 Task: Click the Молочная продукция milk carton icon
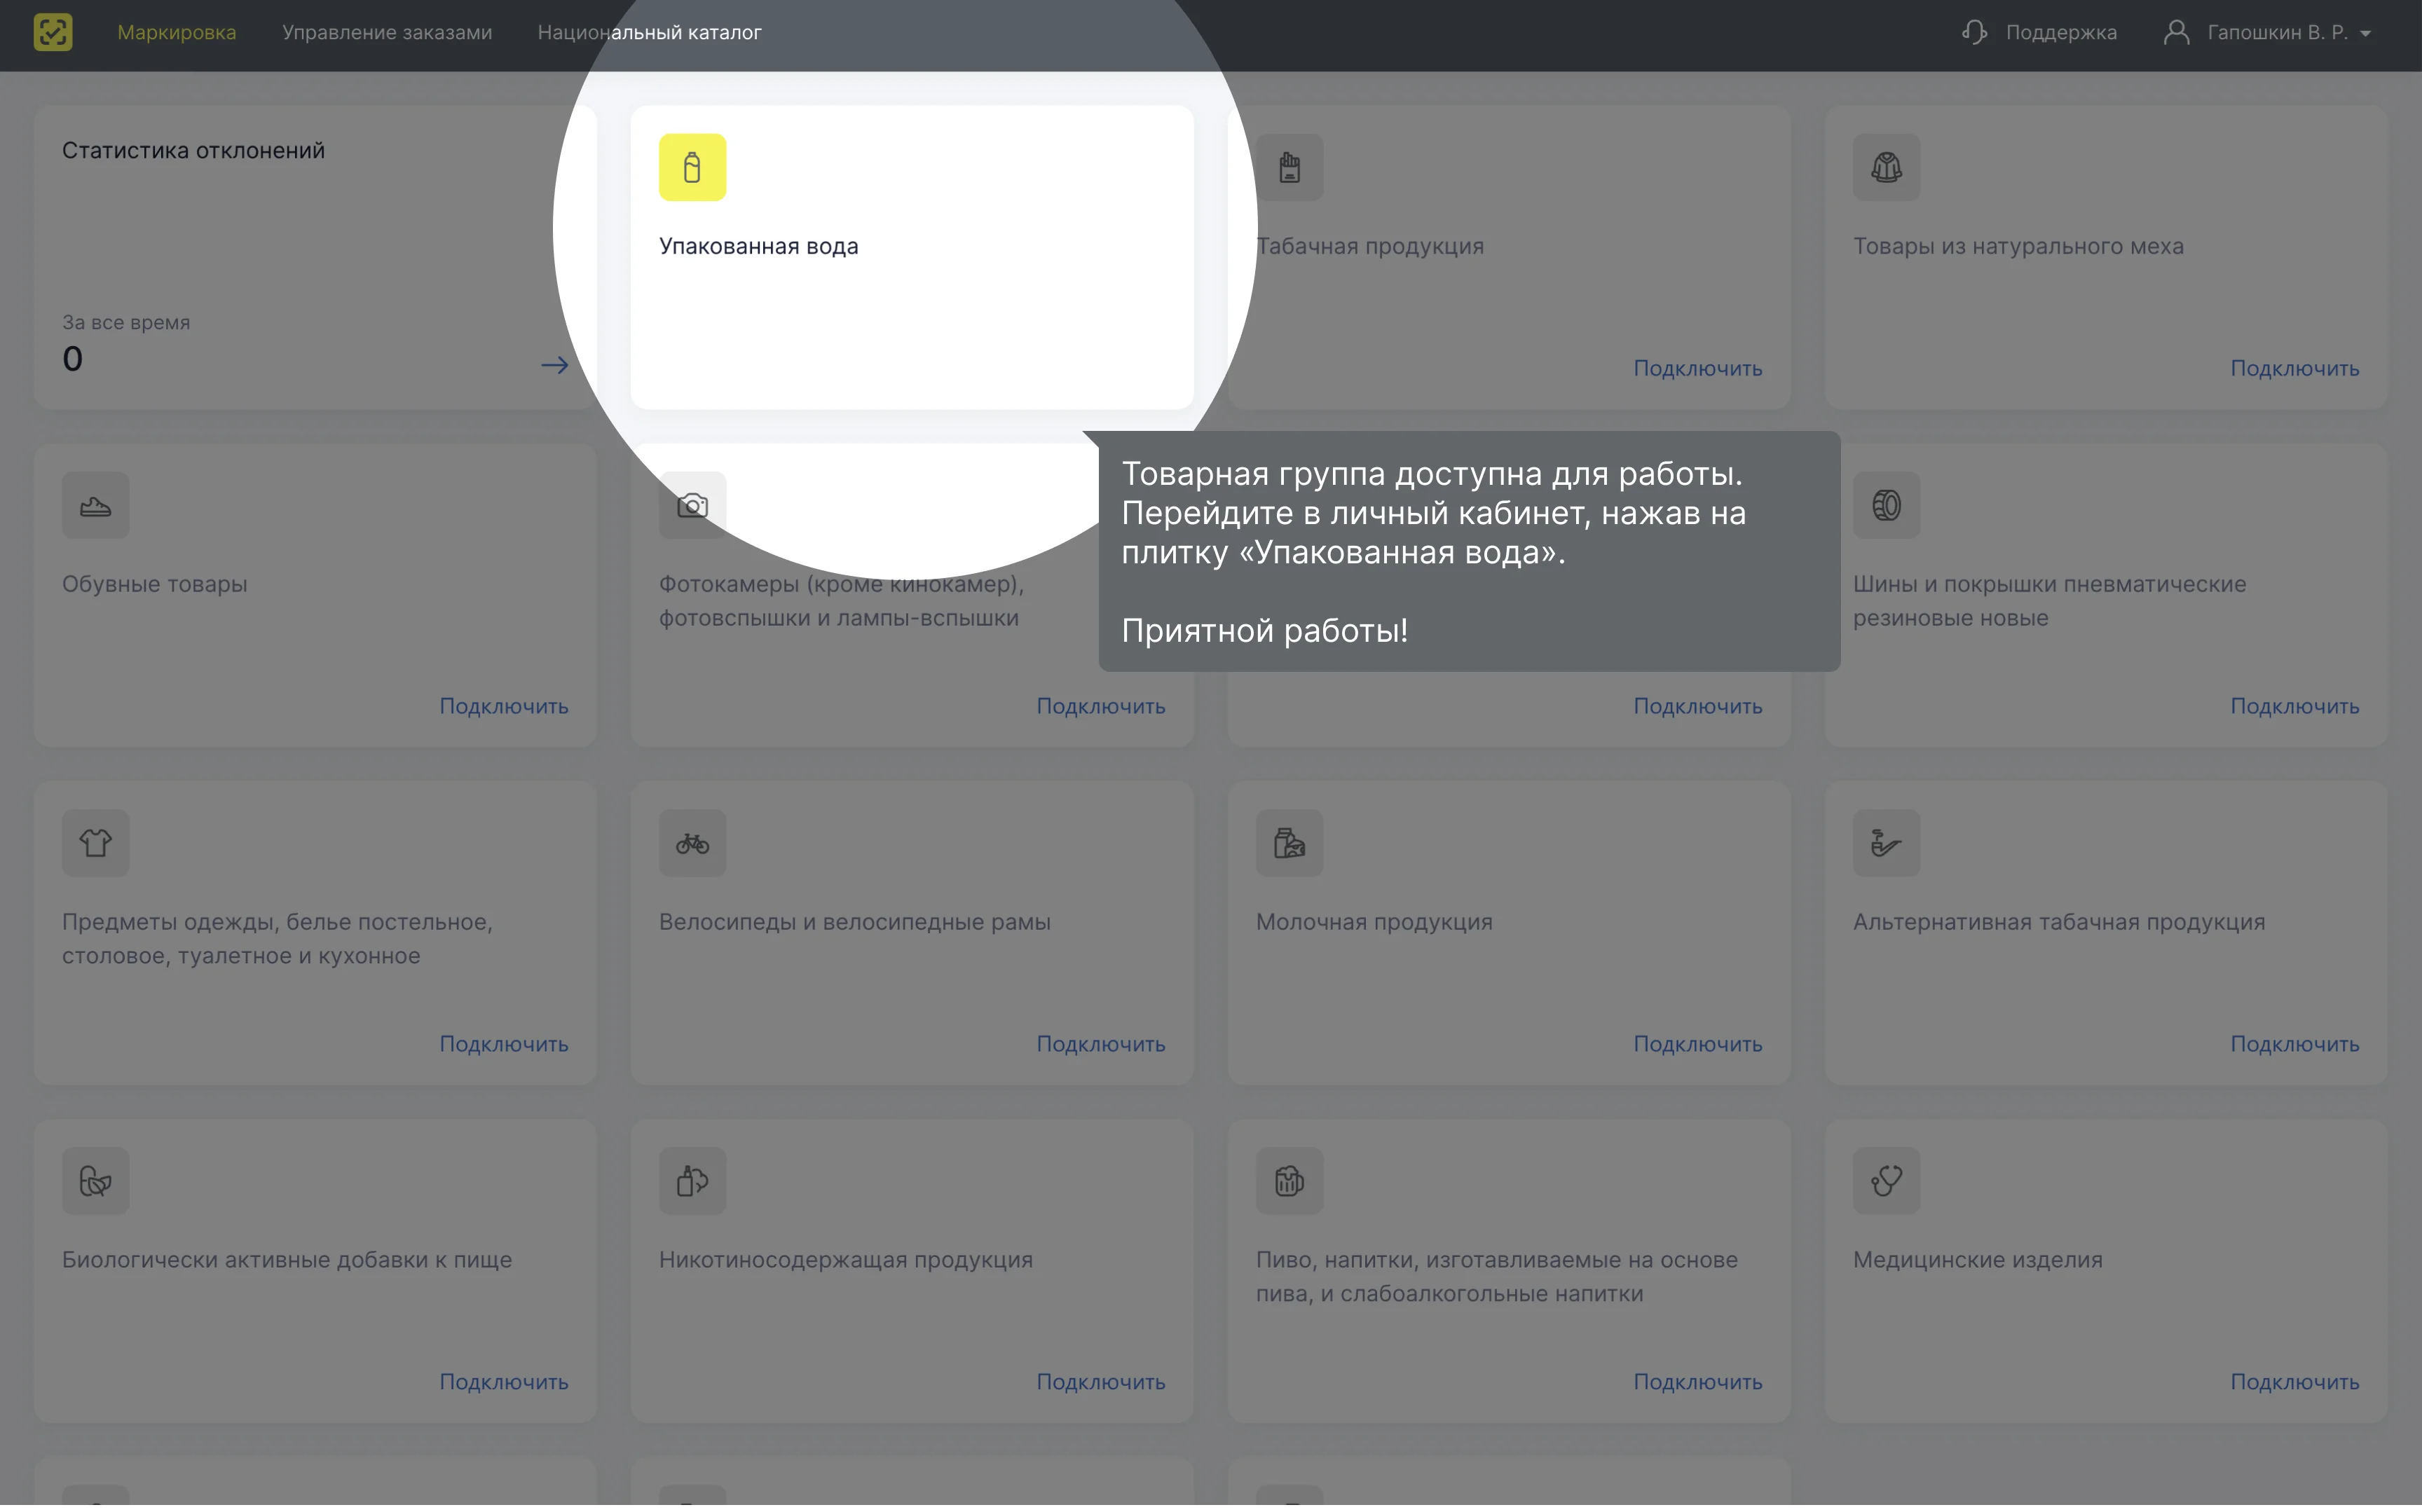(1290, 843)
